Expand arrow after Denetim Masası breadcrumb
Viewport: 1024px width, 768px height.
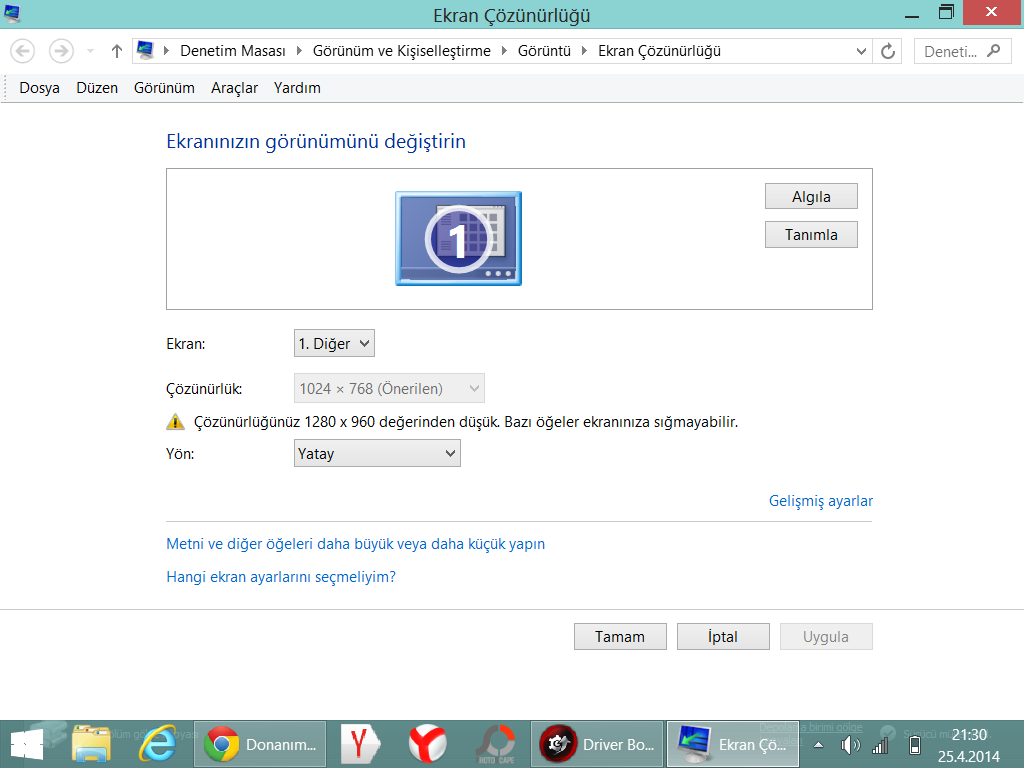299,51
